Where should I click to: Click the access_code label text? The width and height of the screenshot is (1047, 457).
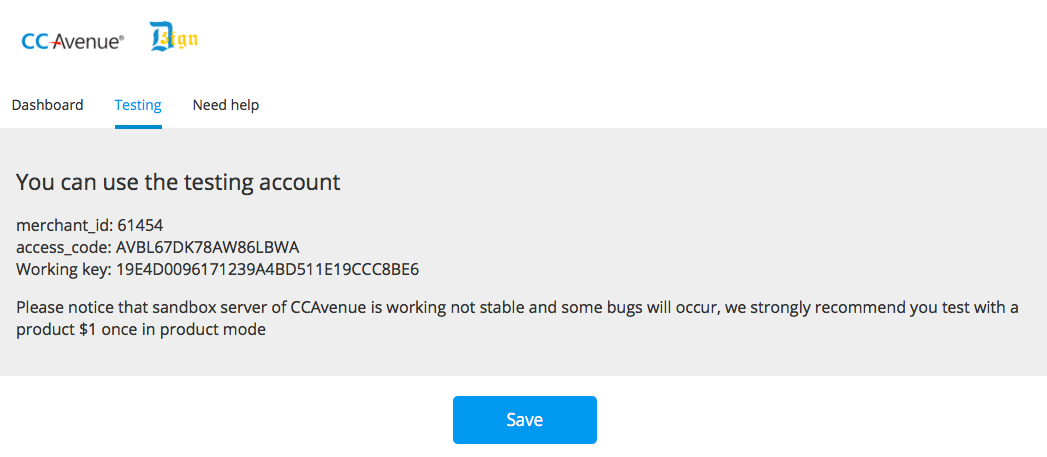[x=64, y=247]
